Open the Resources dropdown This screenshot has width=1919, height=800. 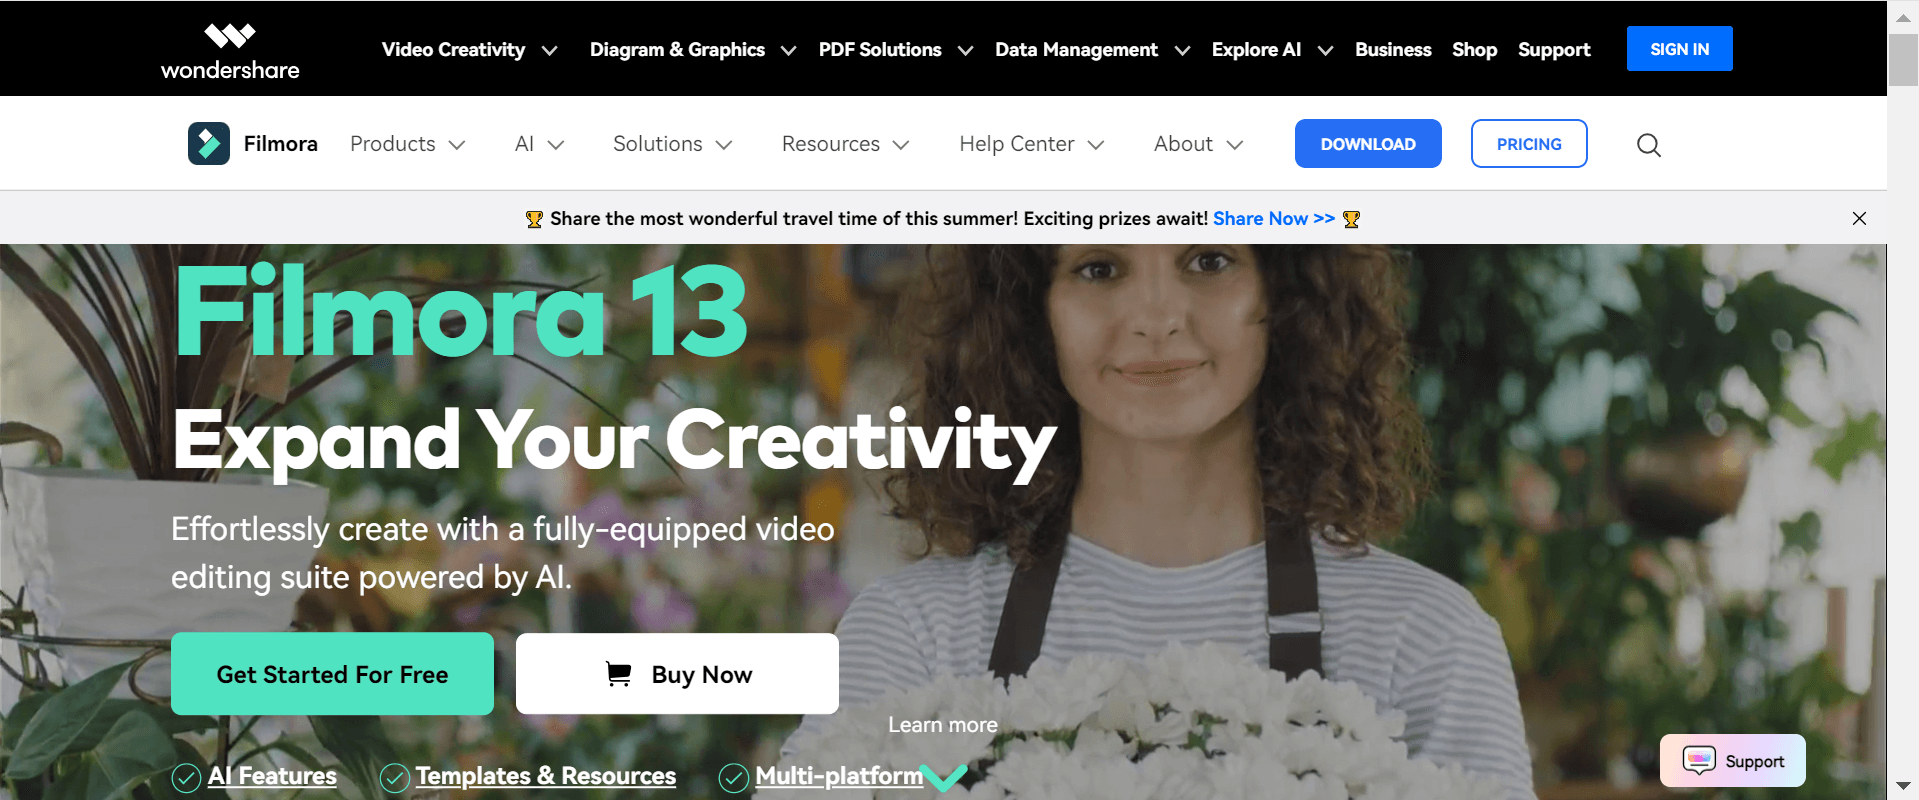point(846,144)
